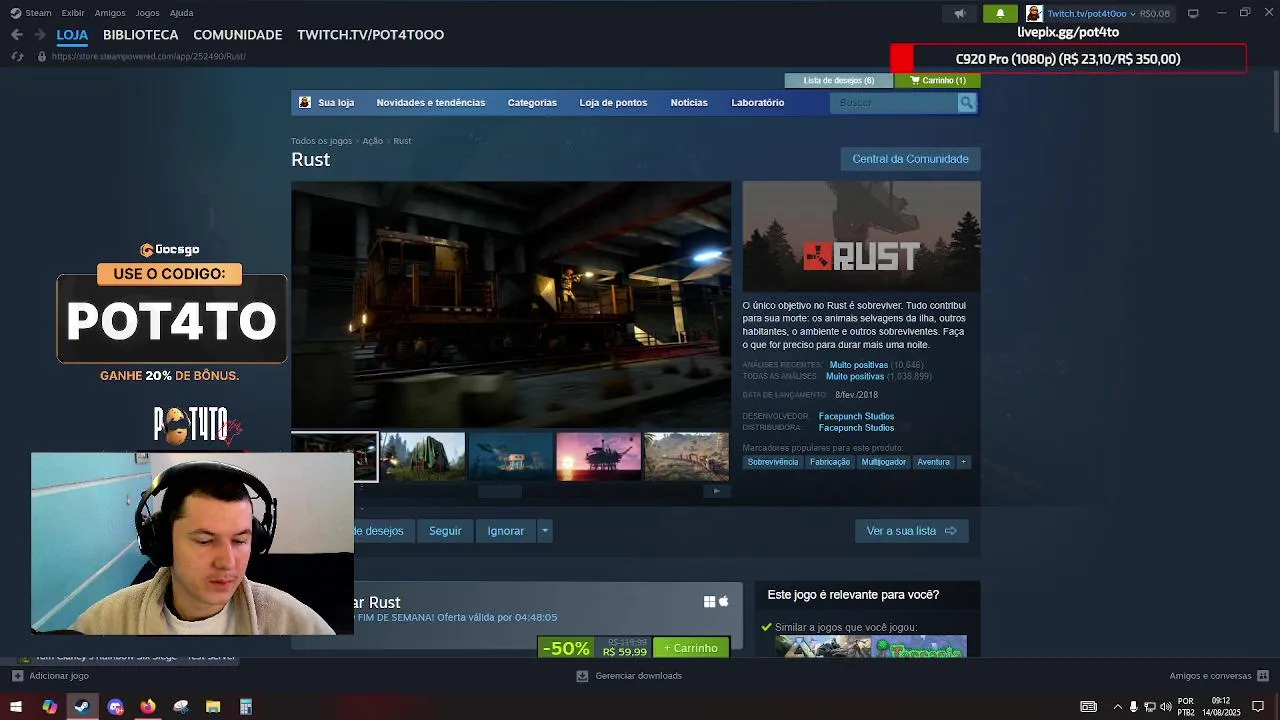This screenshot has height=720, width=1280.
Task: Open the Categorias store menu
Action: click(x=532, y=102)
